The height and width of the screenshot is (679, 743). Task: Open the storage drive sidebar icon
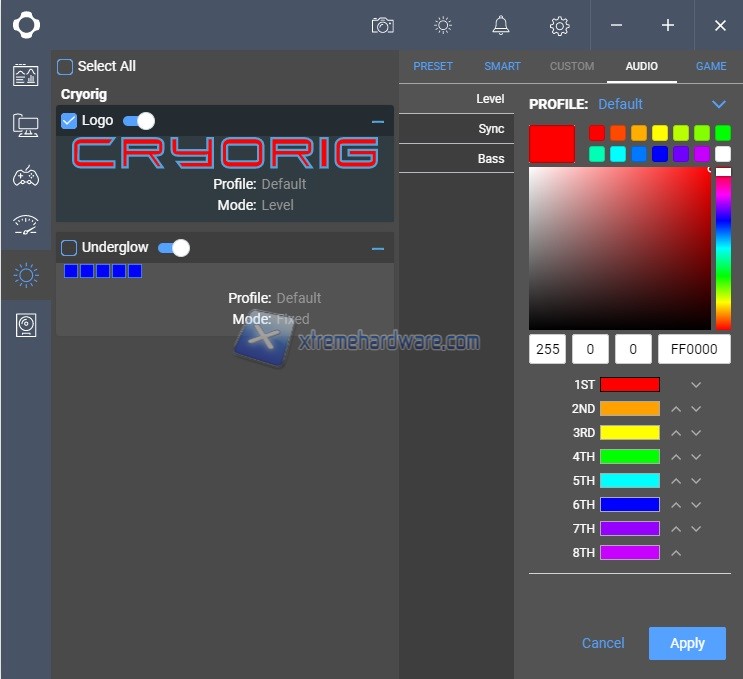click(x=25, y=325)
